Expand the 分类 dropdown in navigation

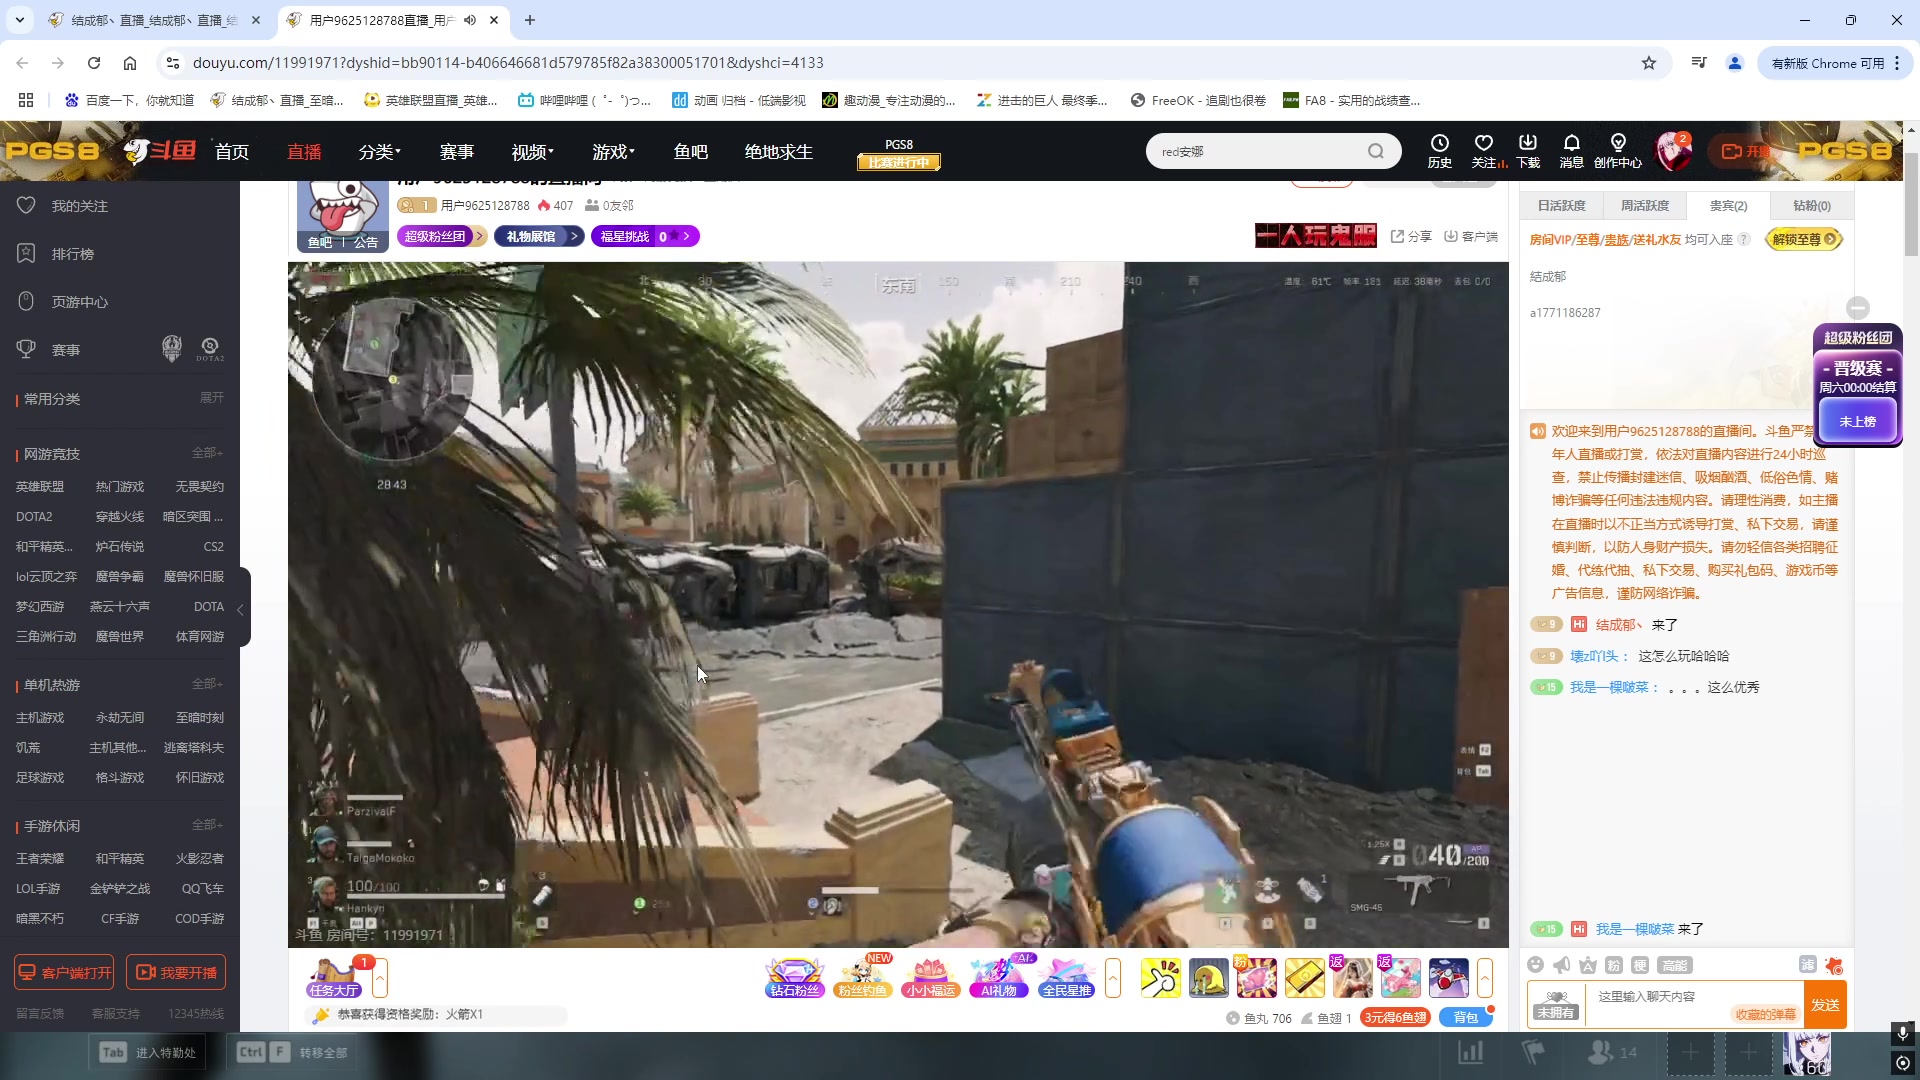click(x=380, y=152)
